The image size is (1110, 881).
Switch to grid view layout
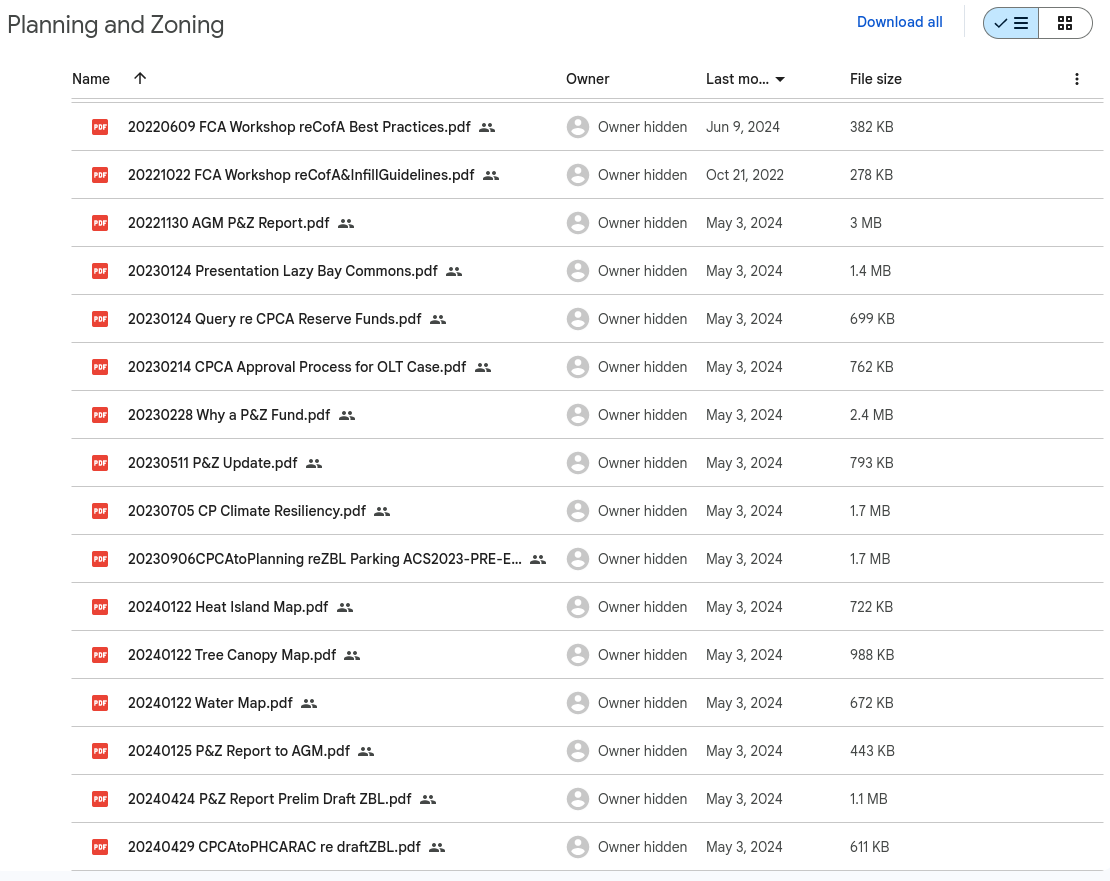point(1065,22)
